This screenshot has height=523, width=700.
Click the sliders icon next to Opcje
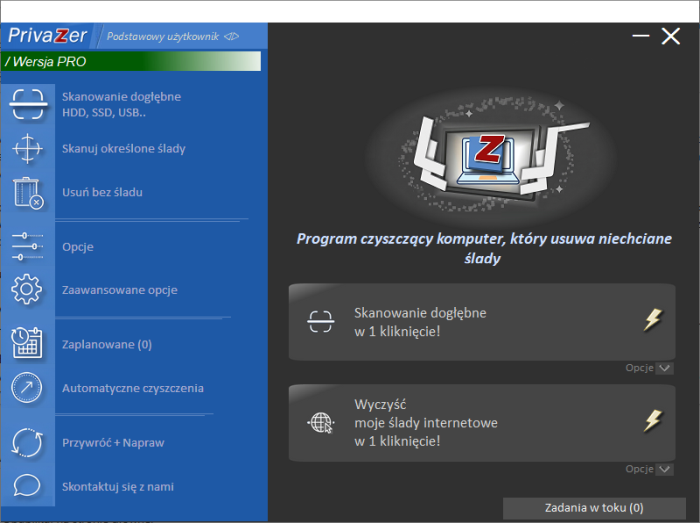pos(28,246)
